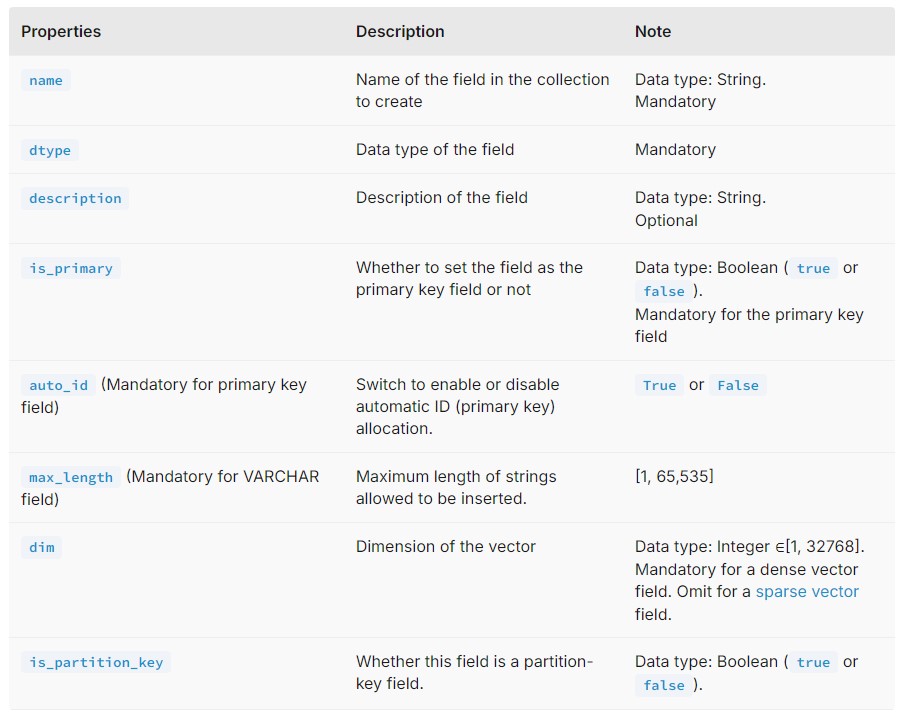Click the 'Data type of the field' text
Screen dimensions: 906x724
[435, 150]
